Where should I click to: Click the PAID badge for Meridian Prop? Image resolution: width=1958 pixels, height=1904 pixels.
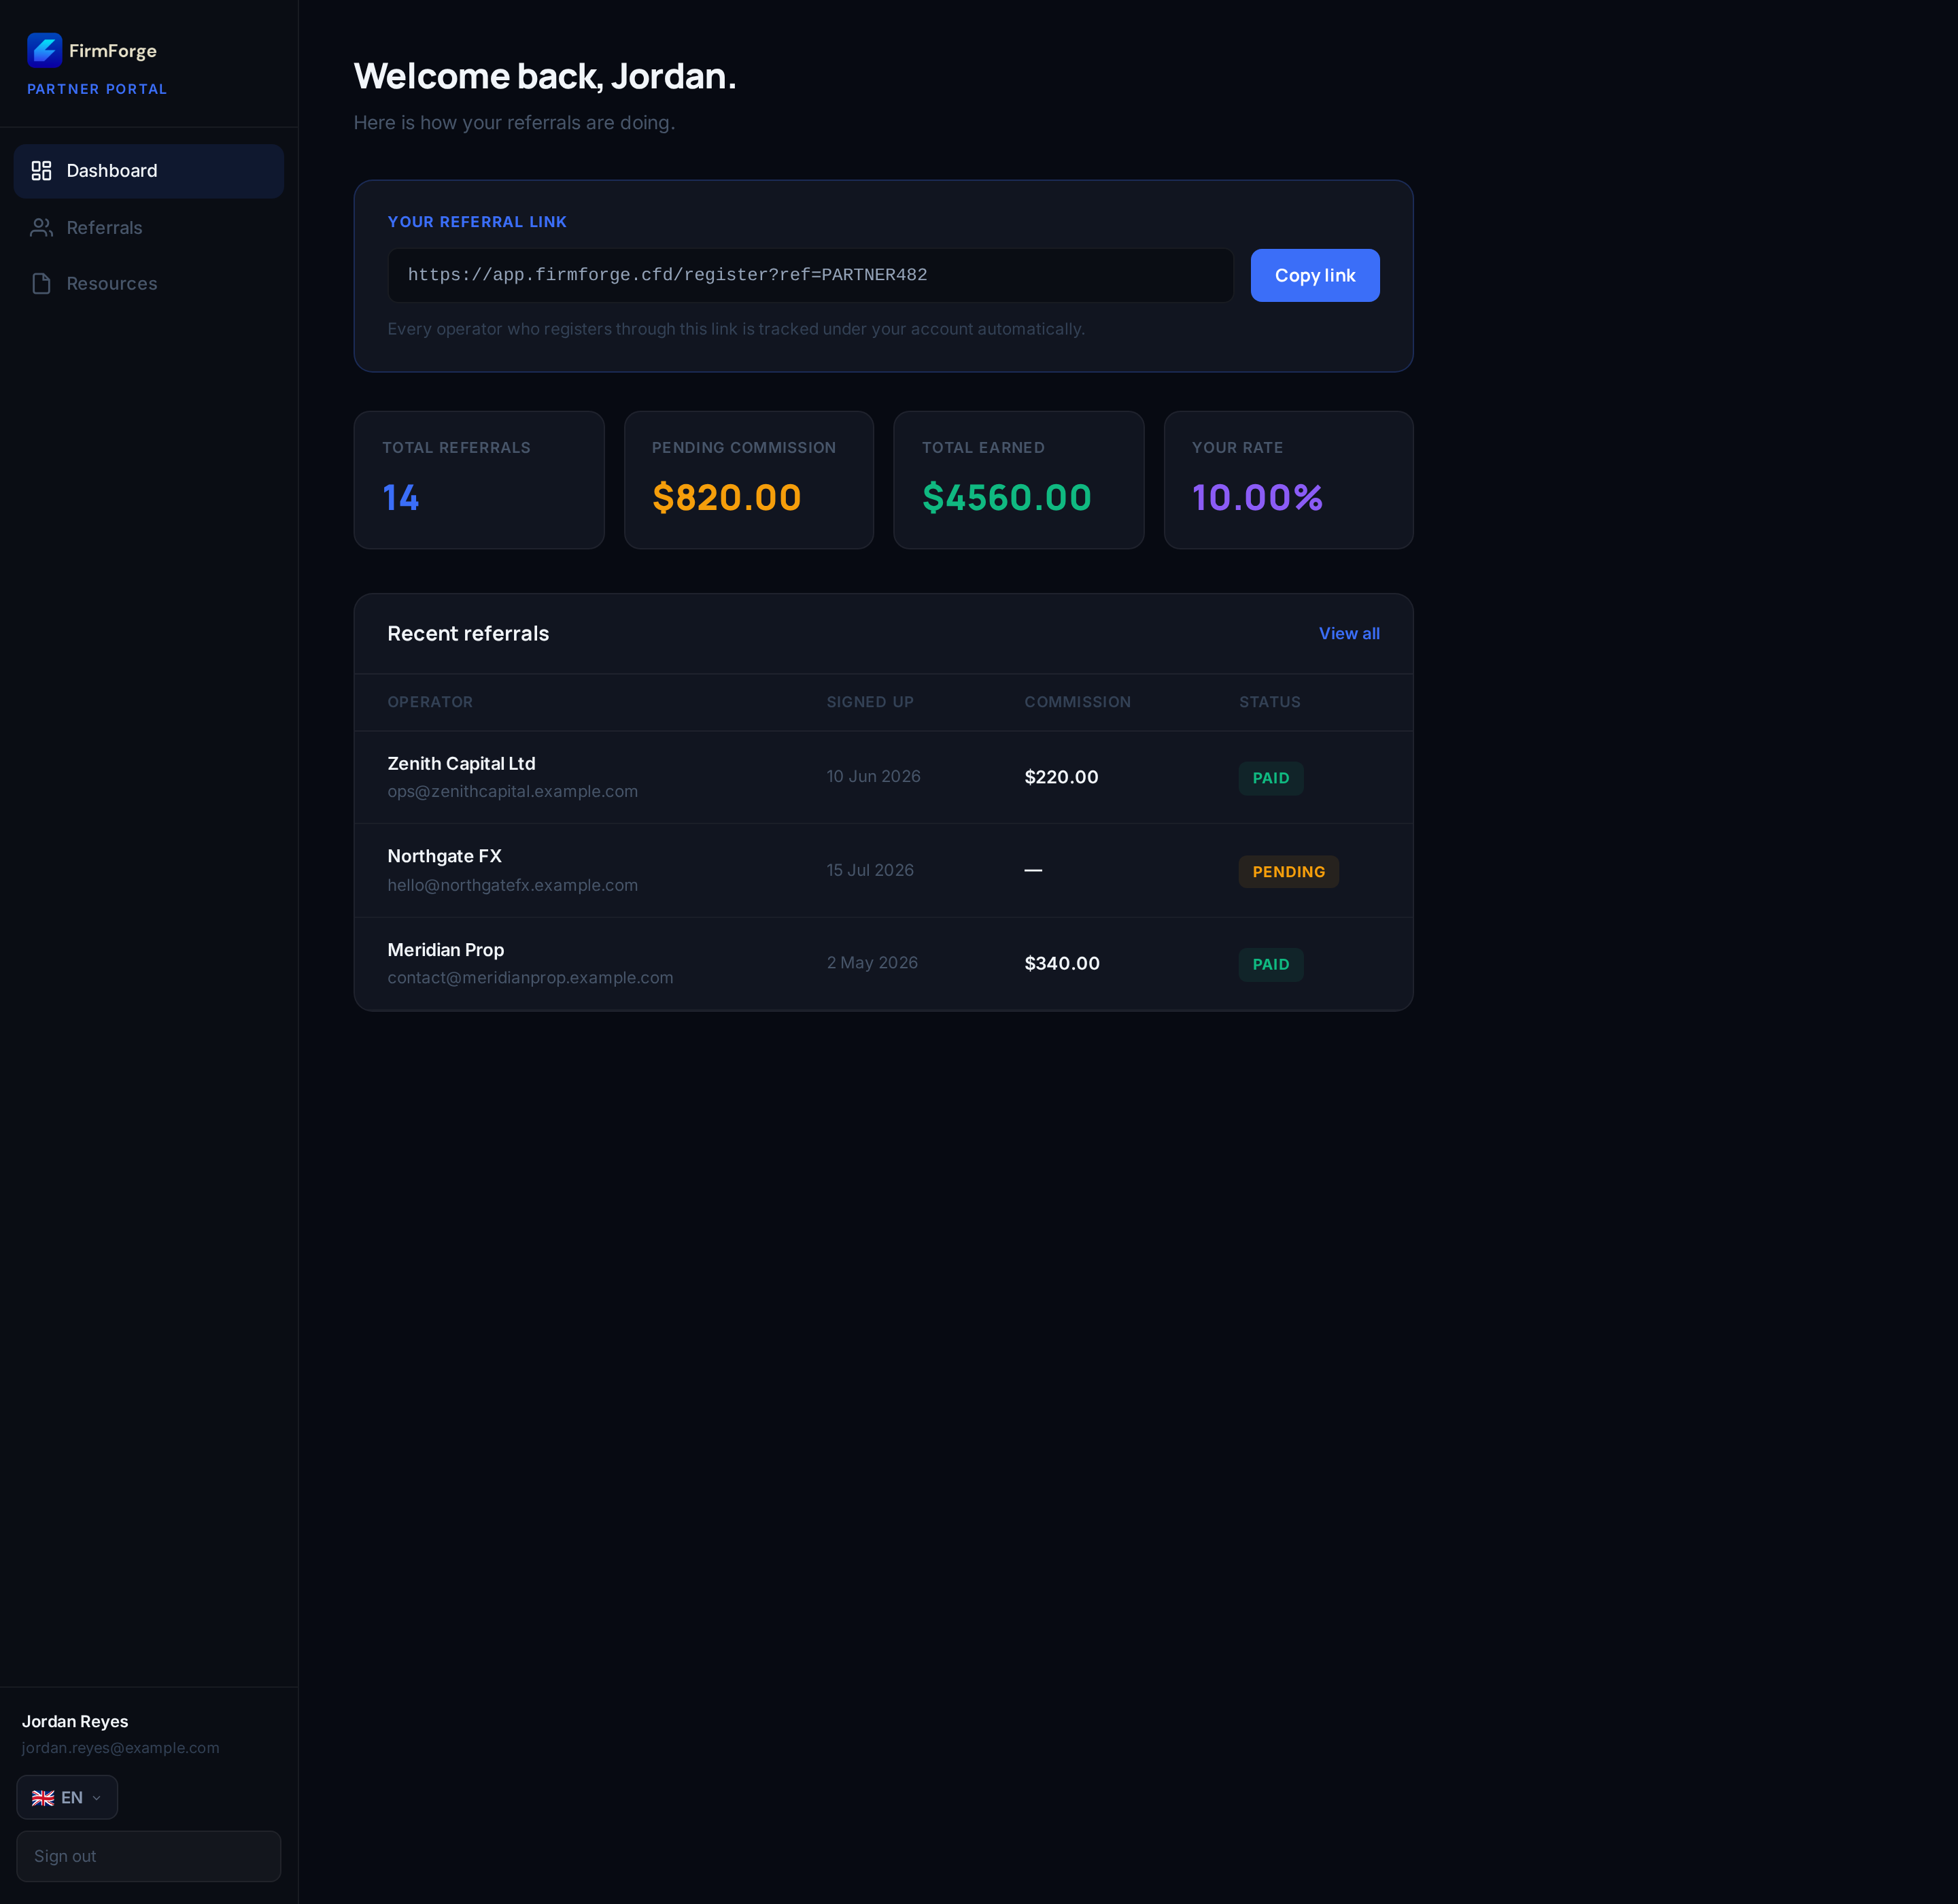1271,965
